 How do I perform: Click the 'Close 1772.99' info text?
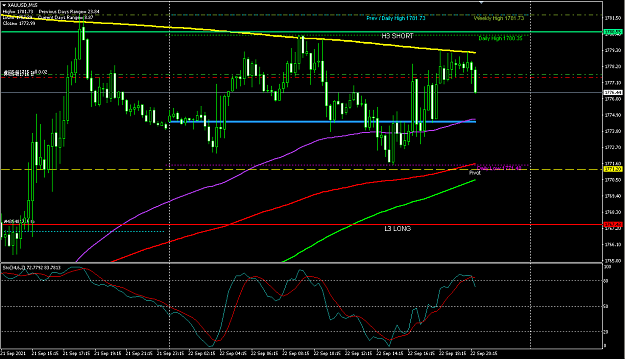19,23
